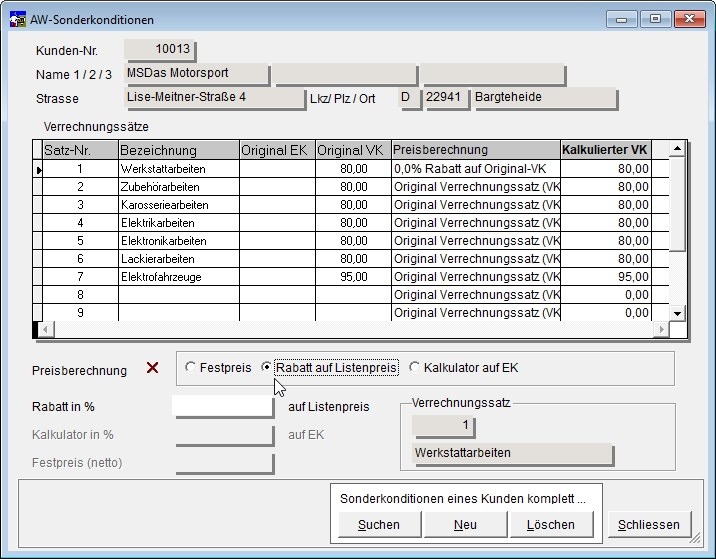This screenshot has height=559, width=716.
Task: Click the empty Name 3 field
Action: point(493,74)
